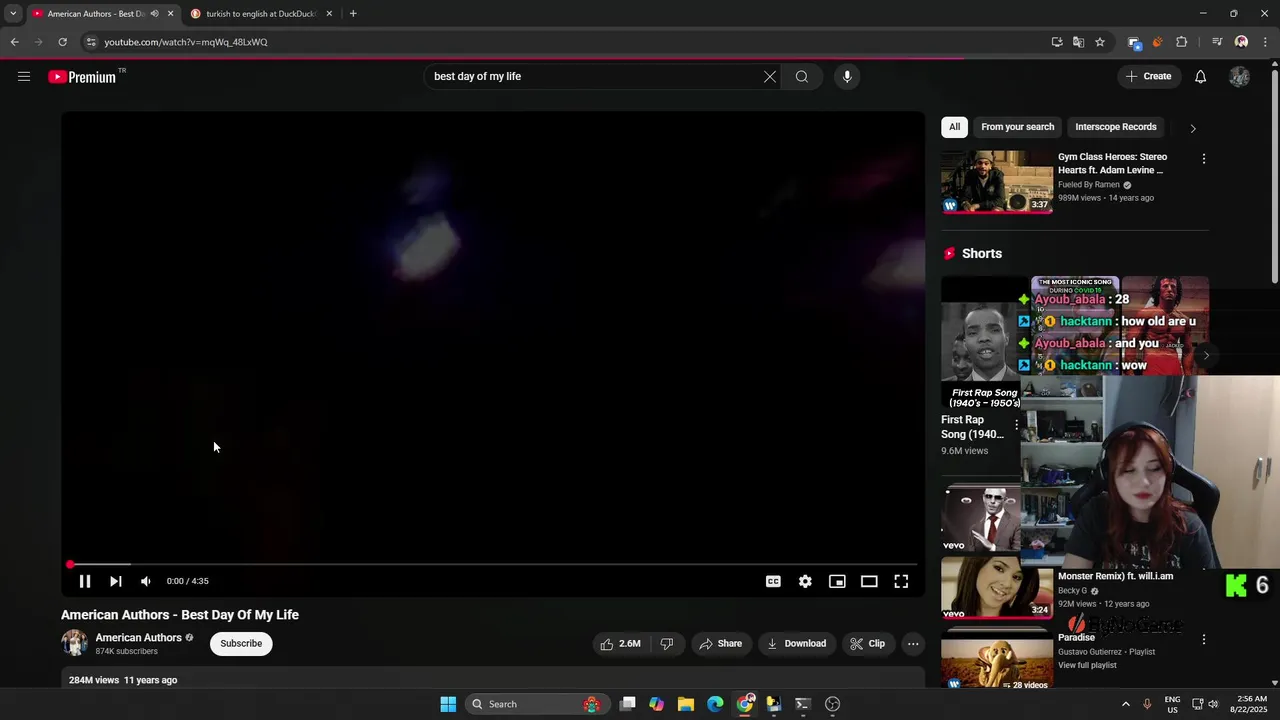Open OBS Studio from the taskbar
The width and height of the screenshot is (1280, 720).
pos(832,704)
